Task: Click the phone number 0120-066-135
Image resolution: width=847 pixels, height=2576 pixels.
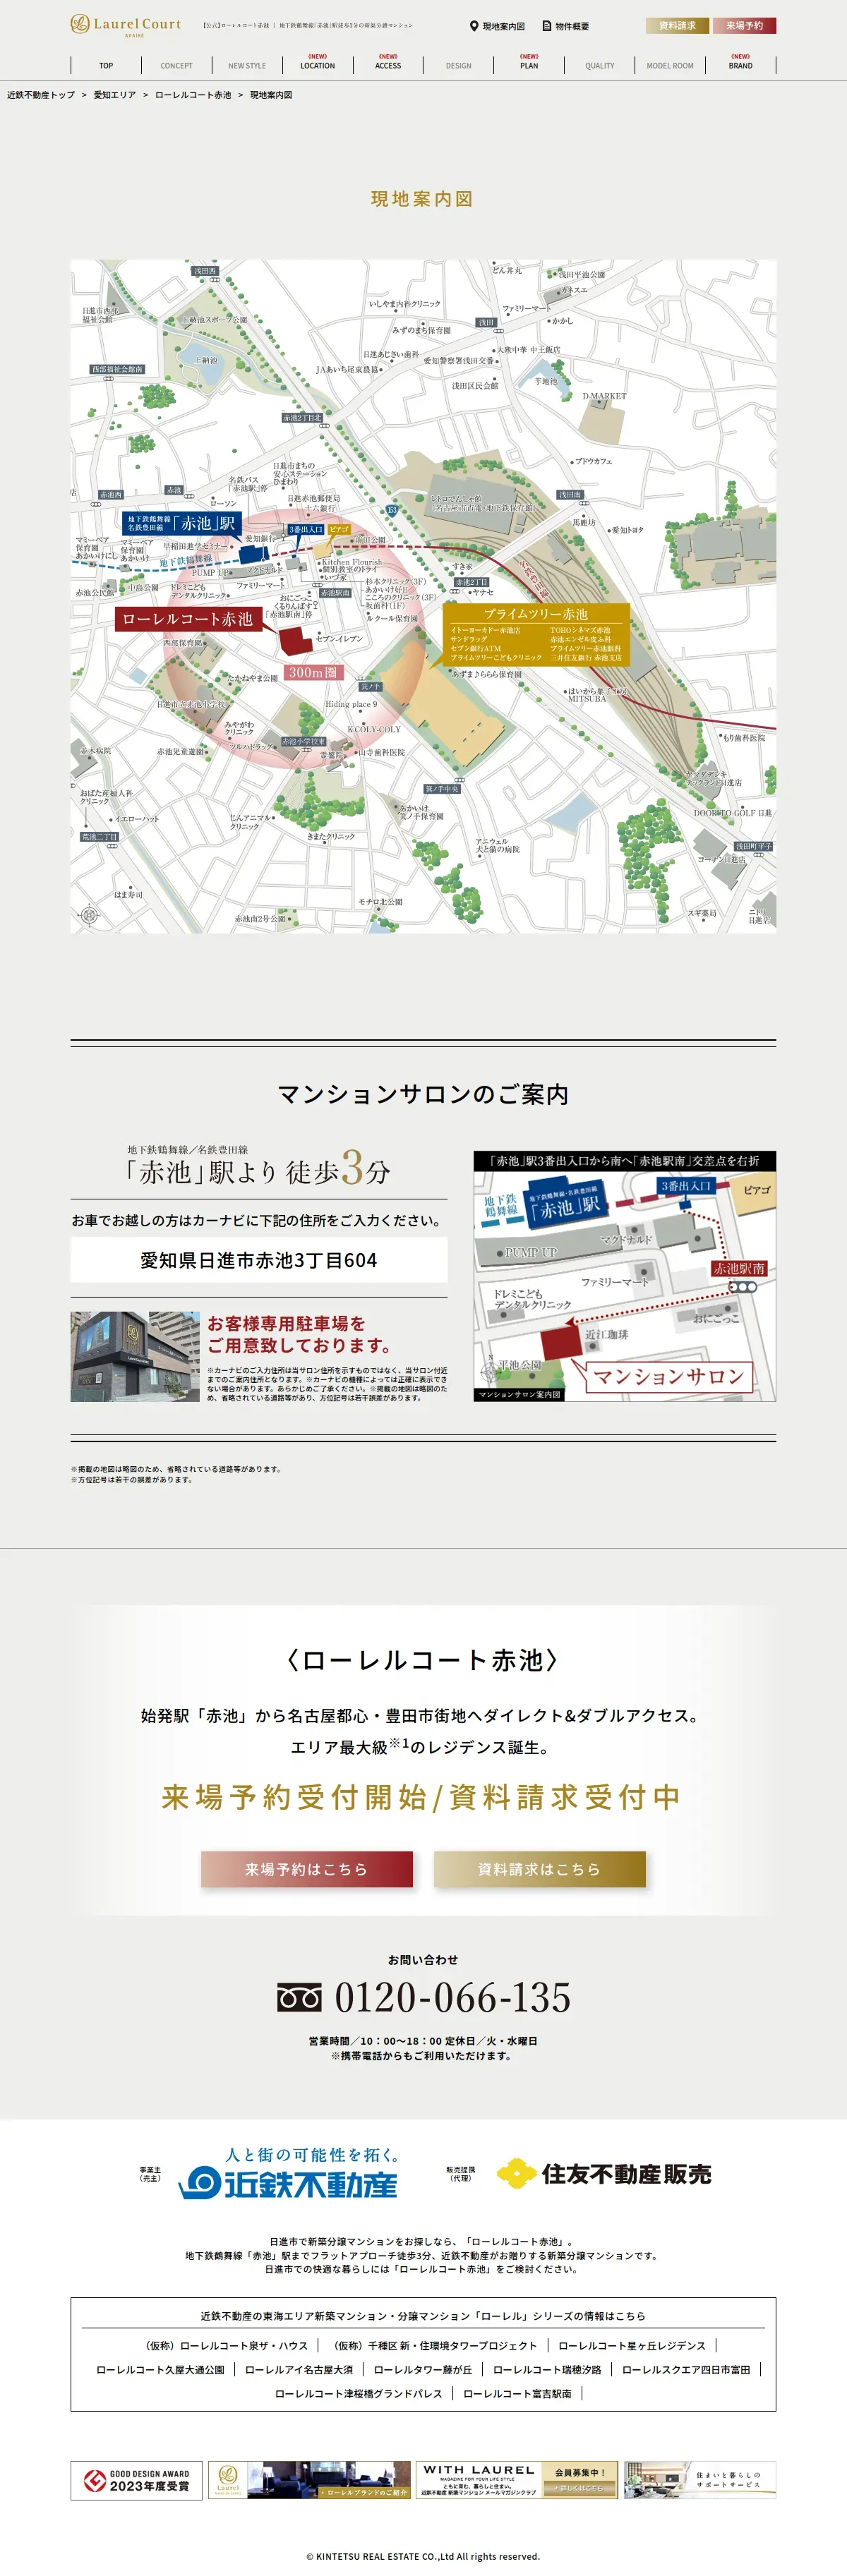Action: 453,1998
